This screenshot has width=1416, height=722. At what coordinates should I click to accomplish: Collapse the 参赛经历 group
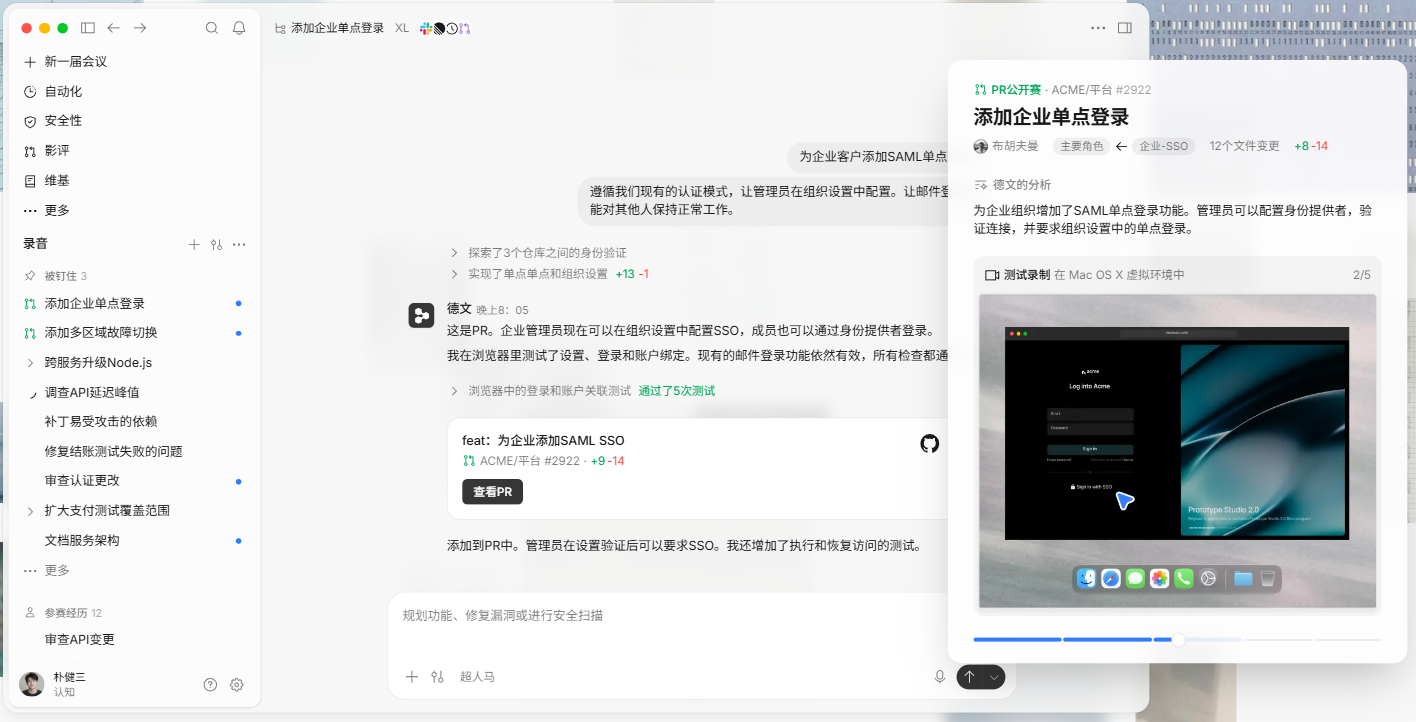[62, 613]
